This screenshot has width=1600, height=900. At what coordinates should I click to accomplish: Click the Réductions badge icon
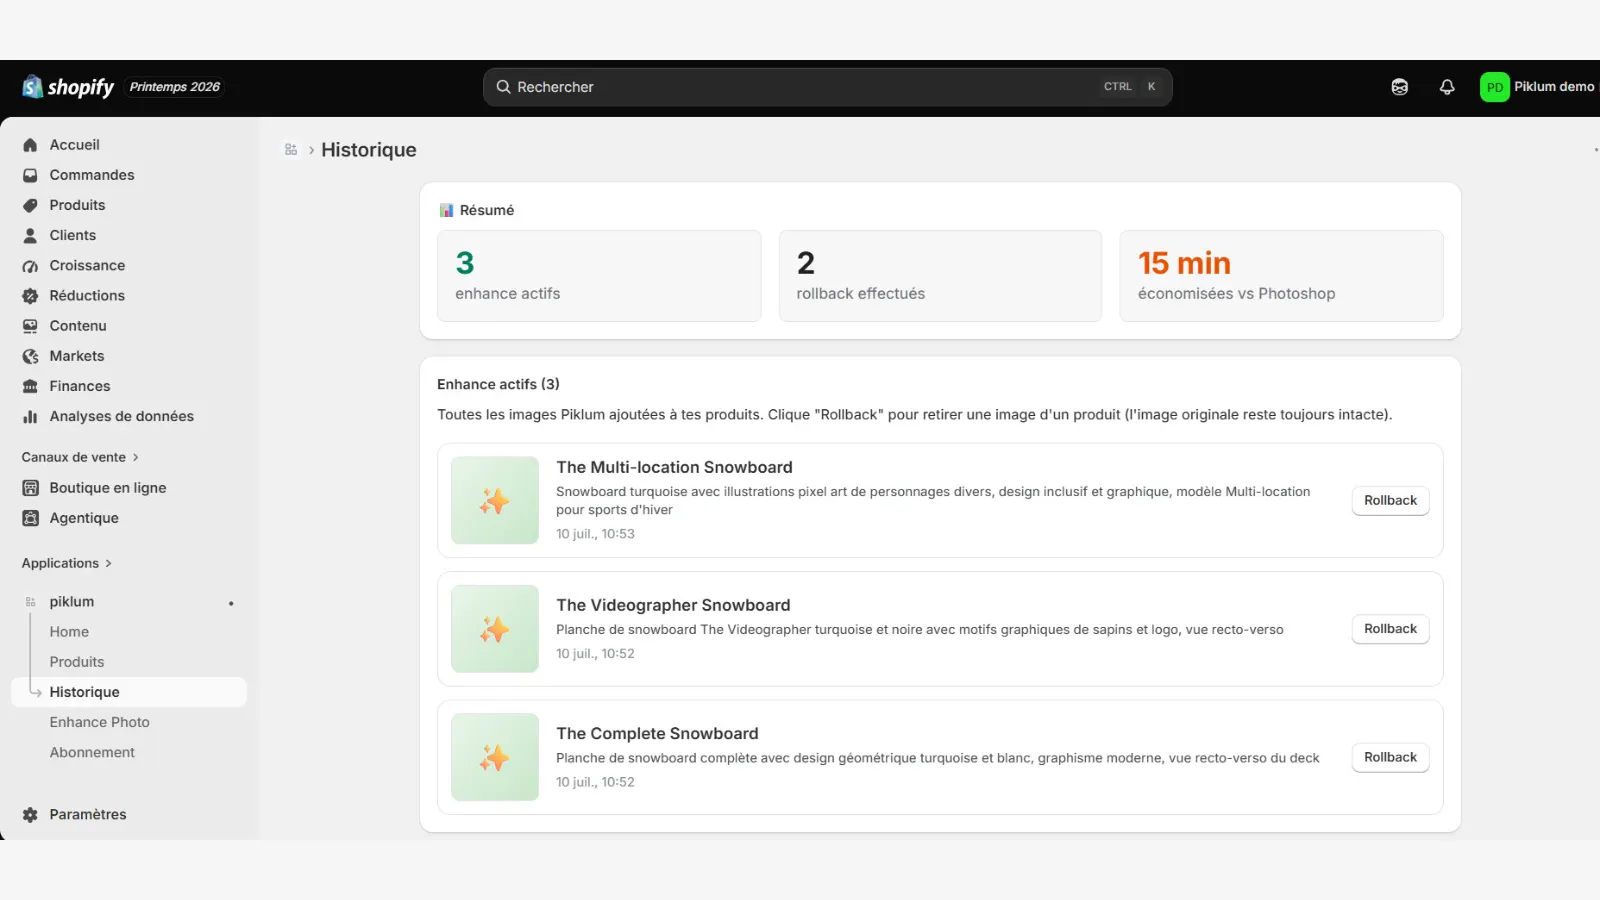(x=30, y=296)
